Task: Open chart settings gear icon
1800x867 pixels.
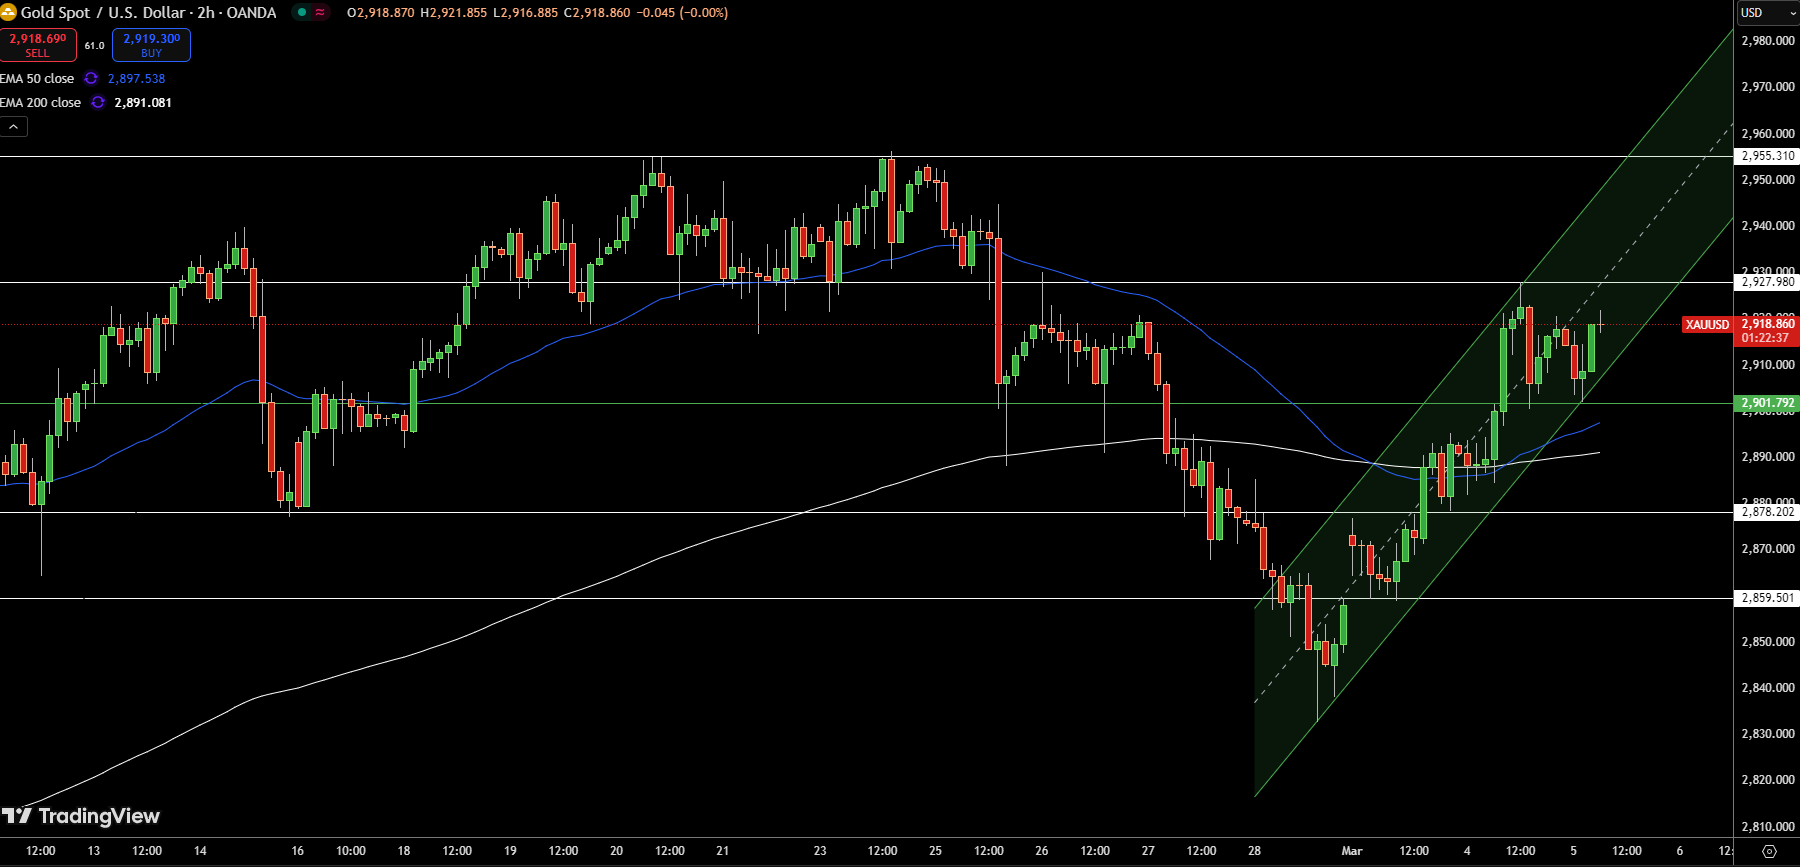Action: (1769, 851)
